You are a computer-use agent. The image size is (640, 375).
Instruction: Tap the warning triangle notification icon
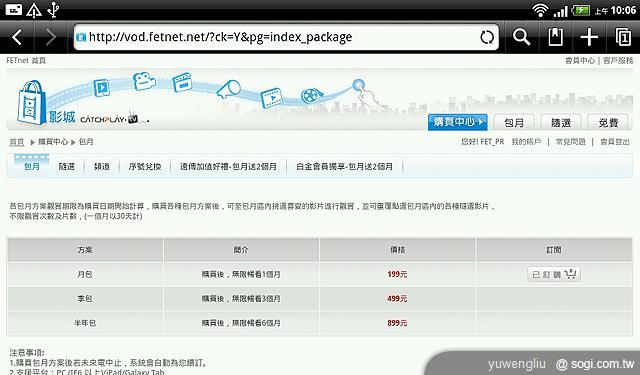point(34,10)
